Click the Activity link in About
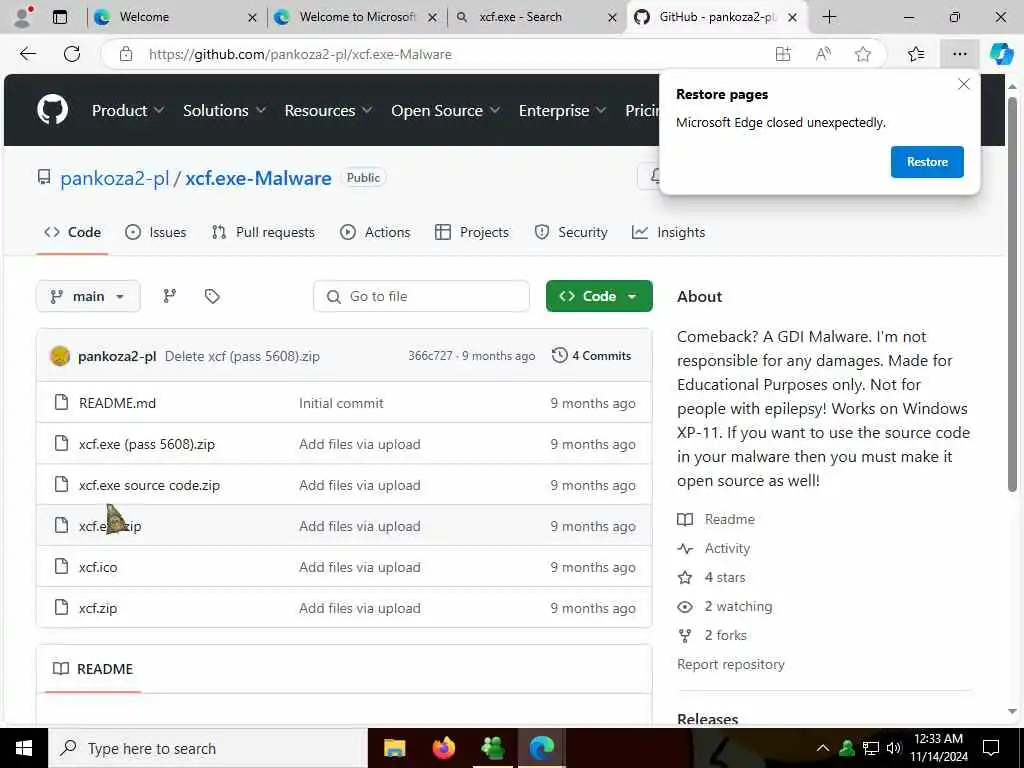 727,549
